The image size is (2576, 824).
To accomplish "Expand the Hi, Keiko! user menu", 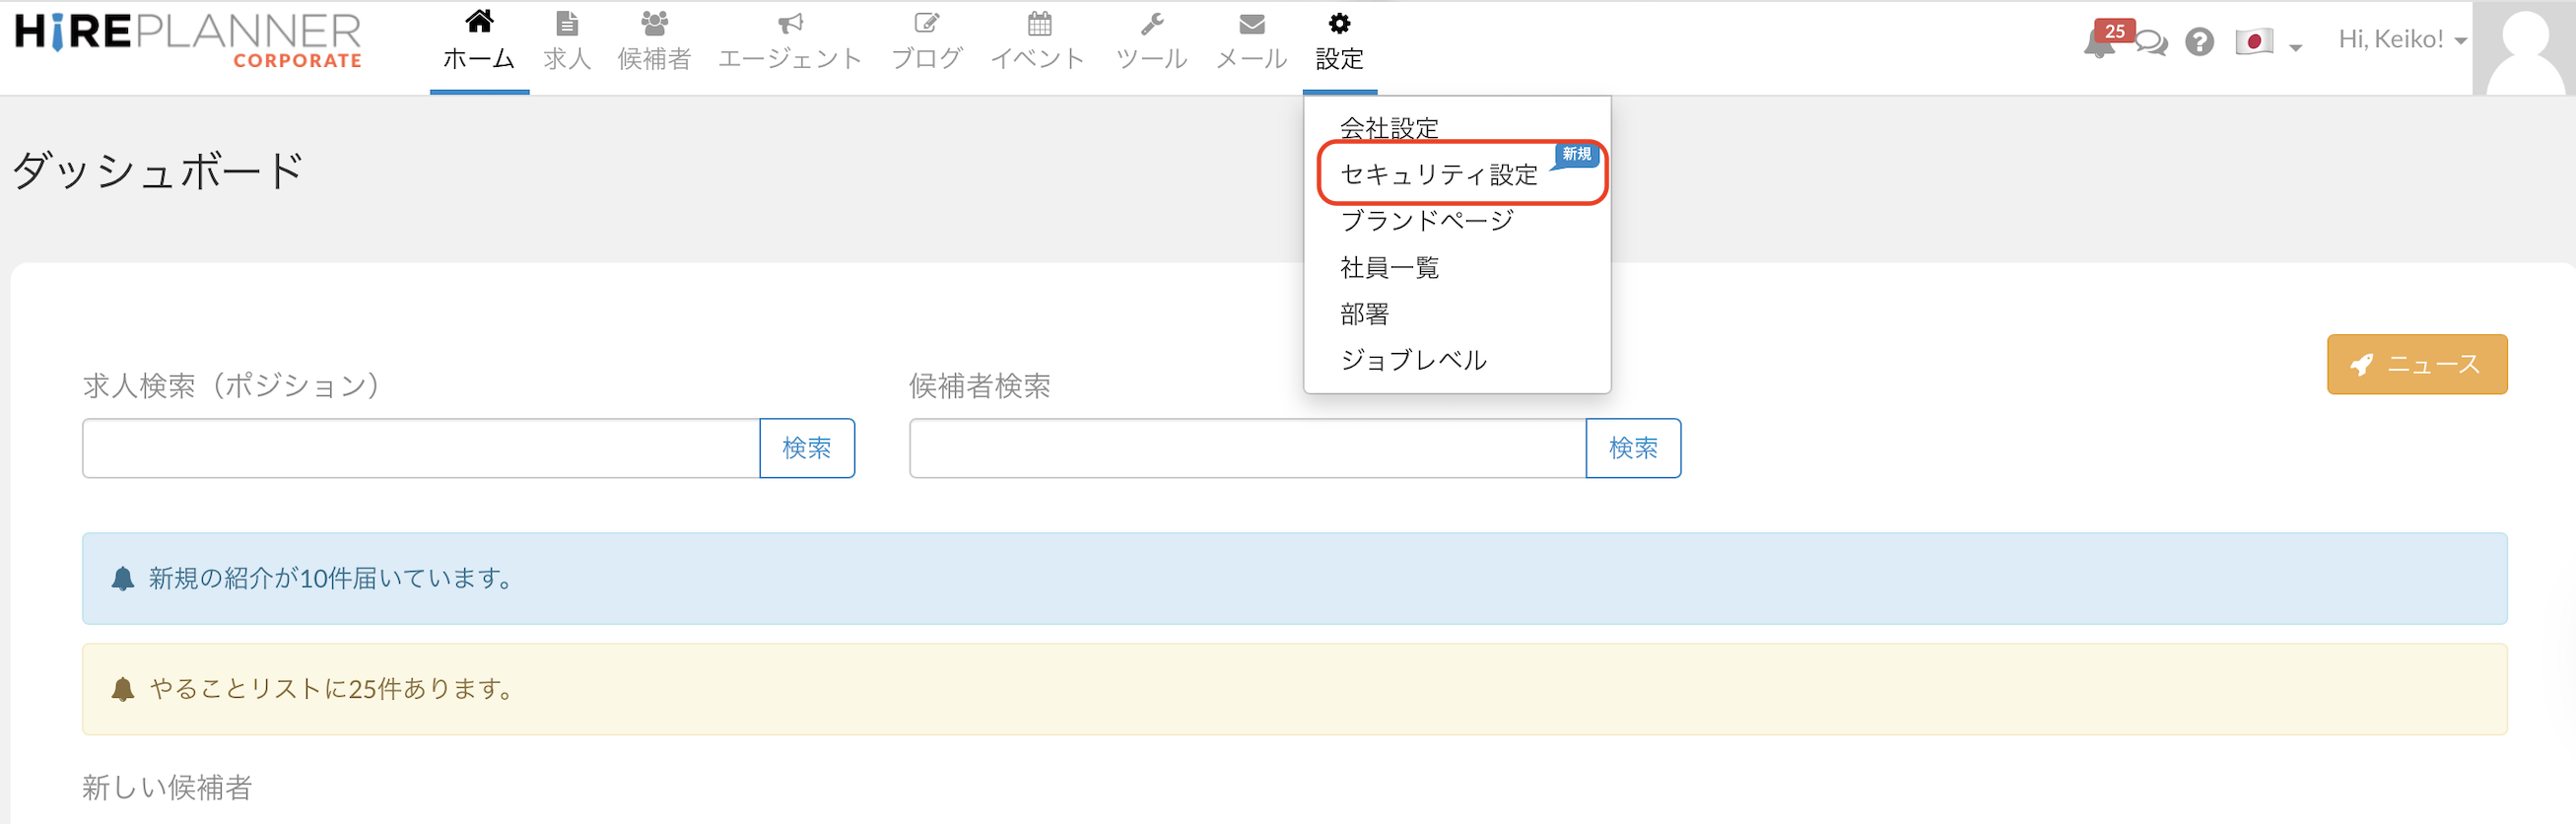I will 2401,40.
